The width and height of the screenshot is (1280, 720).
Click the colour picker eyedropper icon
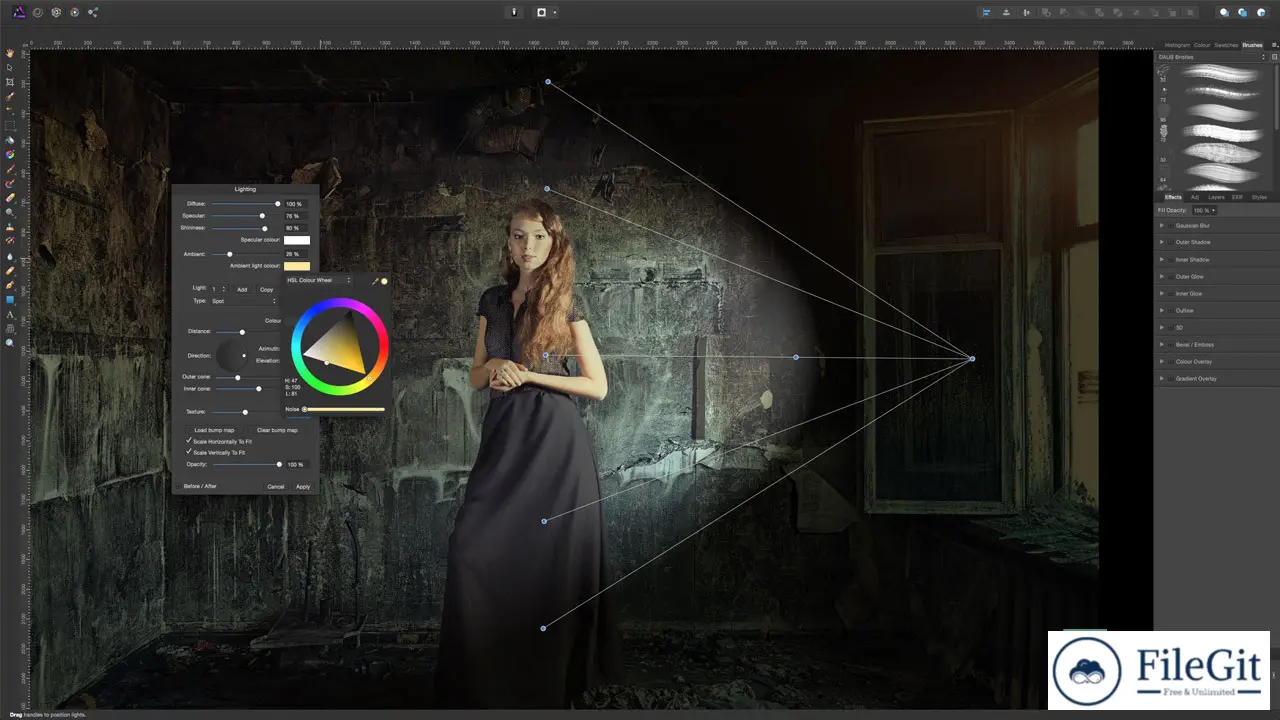point(376,281)
